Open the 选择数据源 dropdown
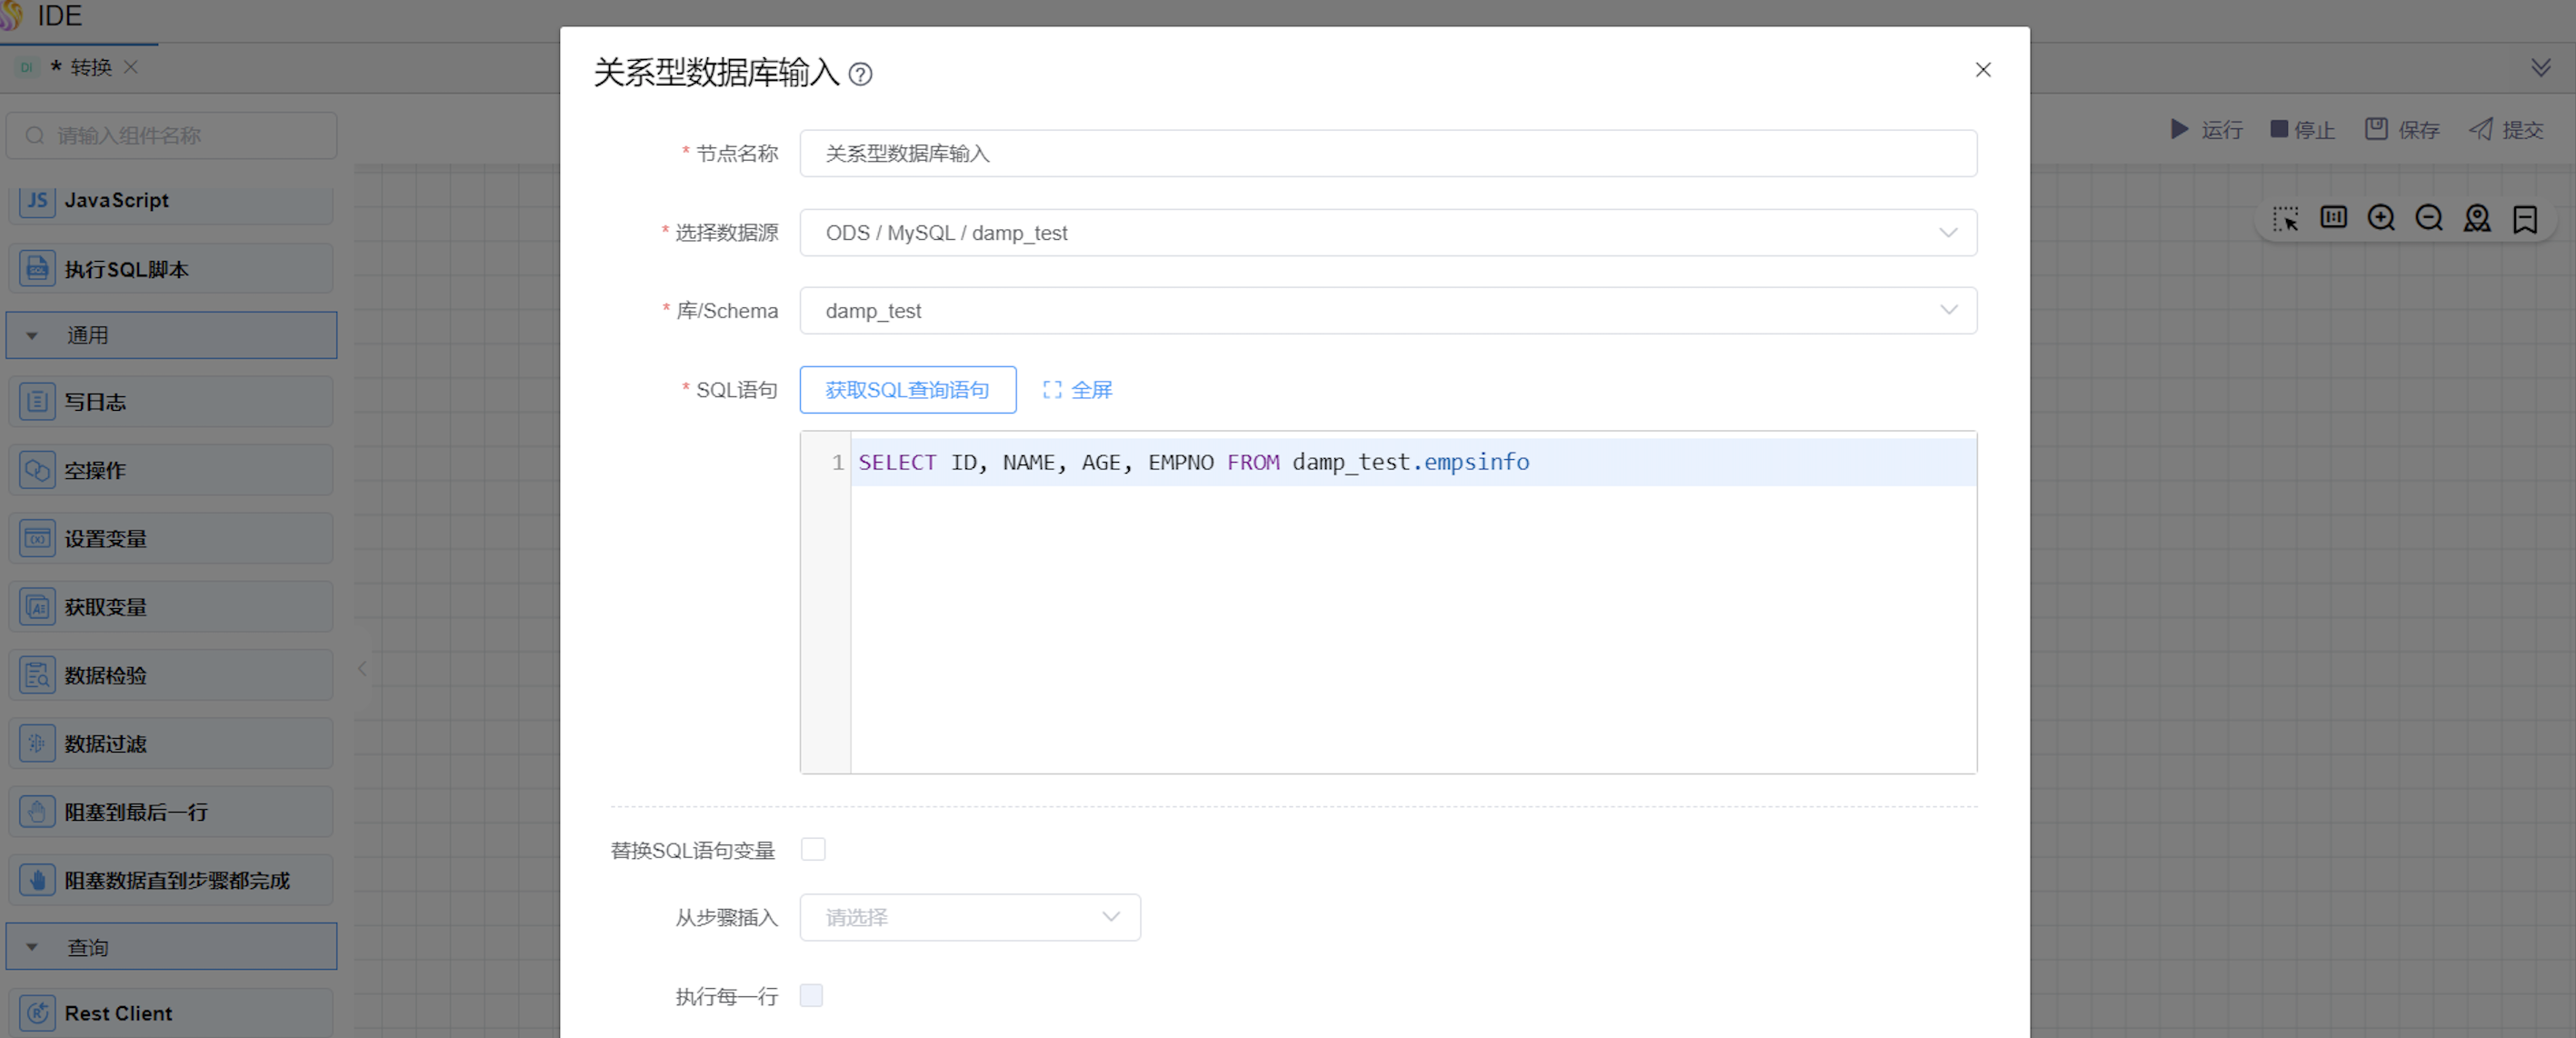Viewport: 2576px width, 1038px height. (1387, 233)
